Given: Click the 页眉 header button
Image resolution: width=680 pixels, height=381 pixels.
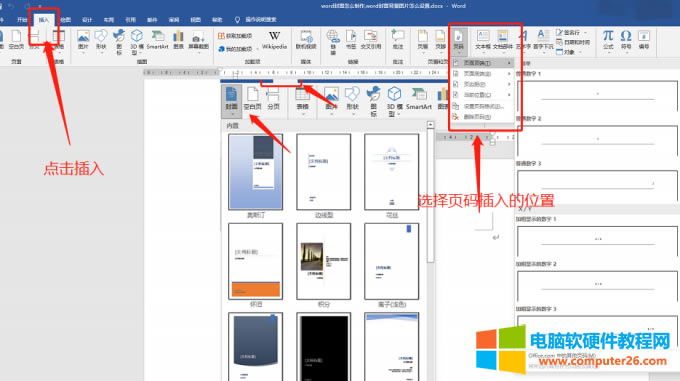Looking at the screenshot, I should [422, 39].
